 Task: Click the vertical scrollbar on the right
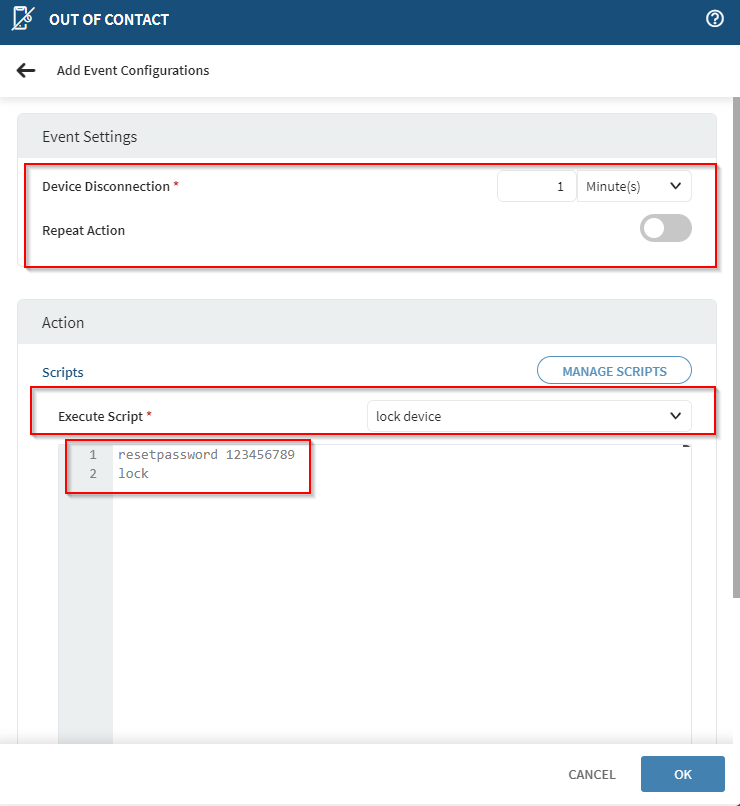(735, 350)
